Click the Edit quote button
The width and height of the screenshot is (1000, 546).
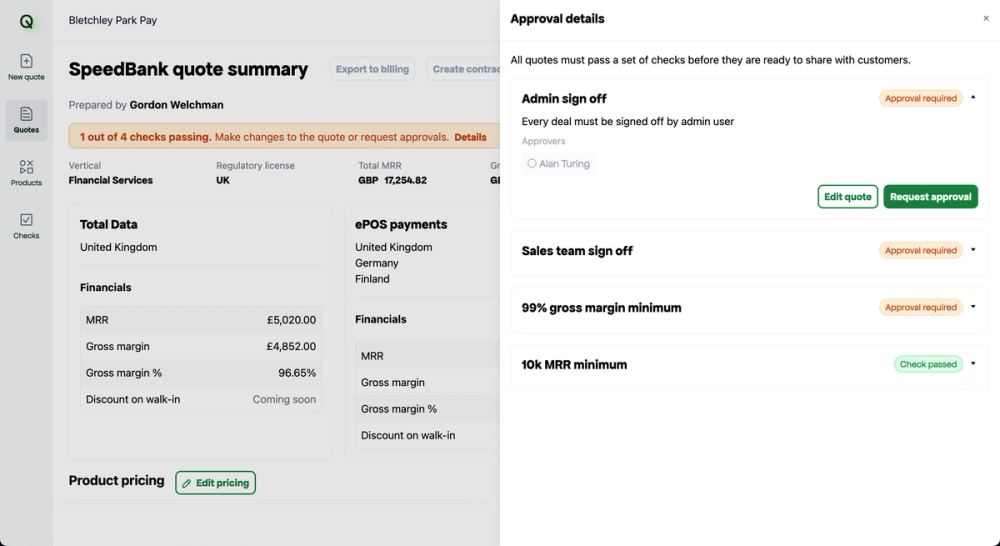coord(847,197)
